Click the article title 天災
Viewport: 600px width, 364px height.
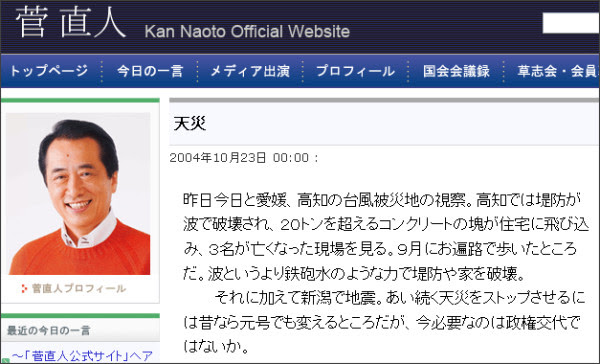(x=190, y=124)
